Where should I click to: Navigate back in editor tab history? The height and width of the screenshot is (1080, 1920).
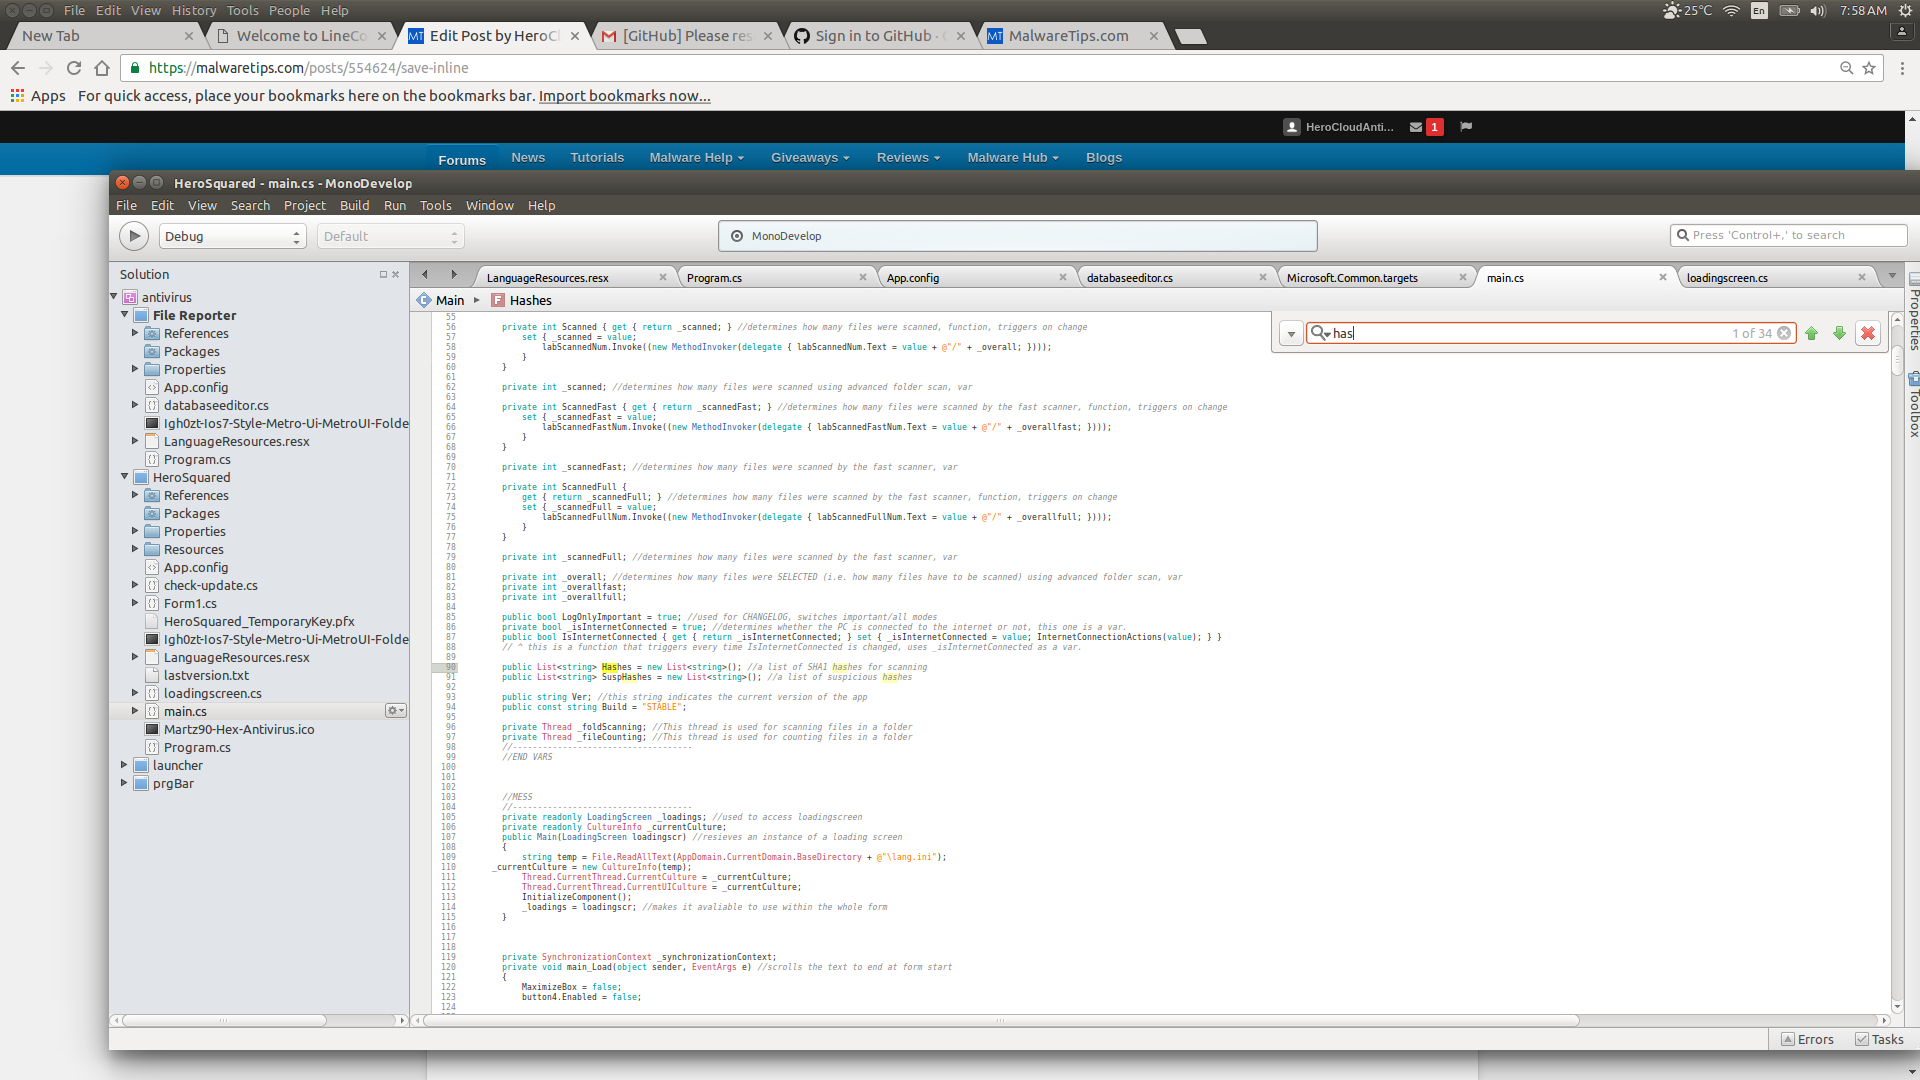coord(425,275)
